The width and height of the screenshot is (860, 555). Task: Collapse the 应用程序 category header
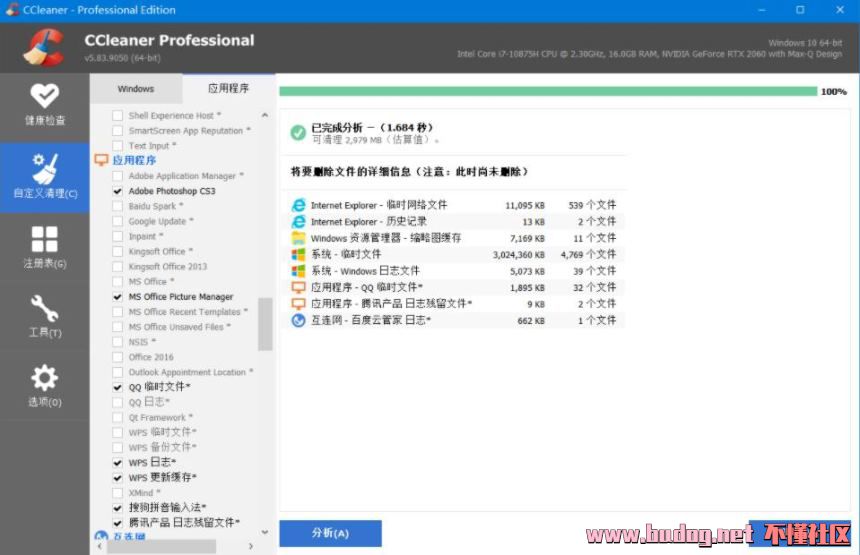tap(134, 160)
